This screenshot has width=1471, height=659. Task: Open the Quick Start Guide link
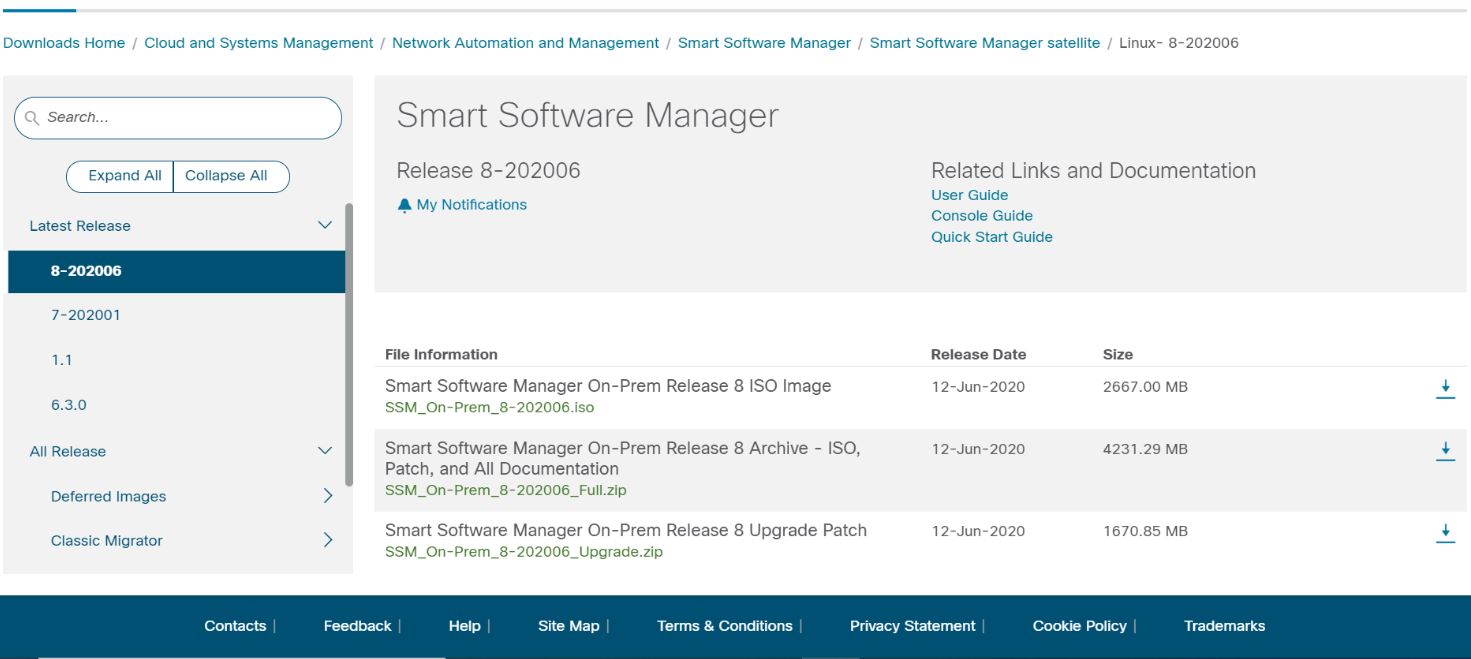coord(991,237)
